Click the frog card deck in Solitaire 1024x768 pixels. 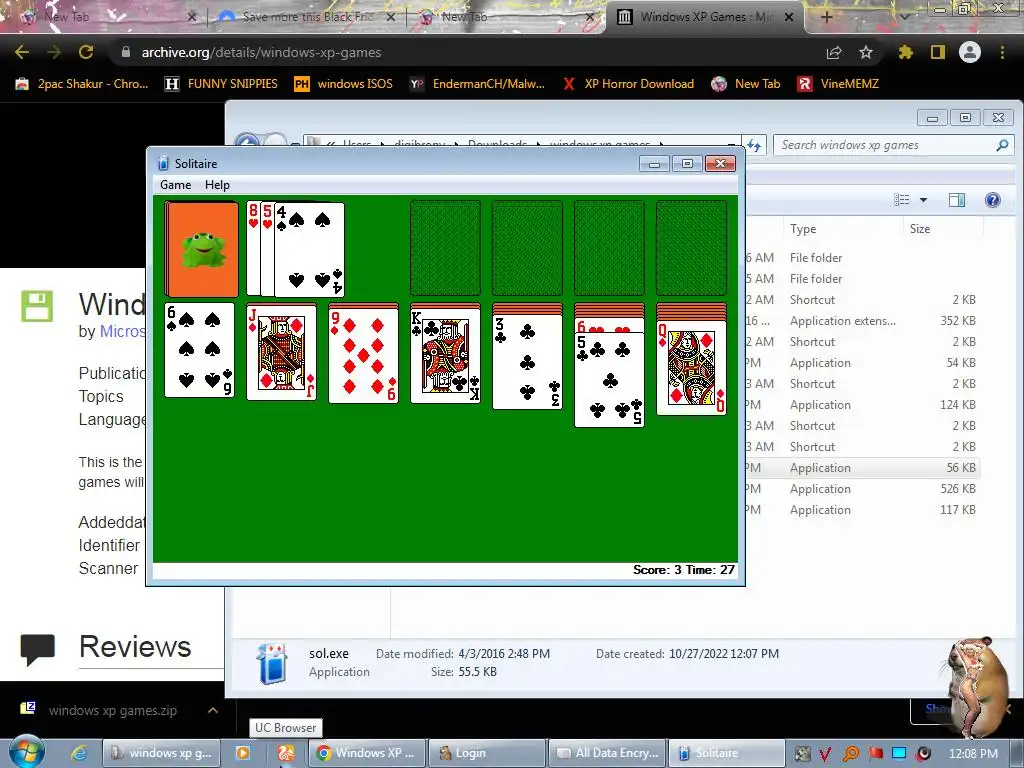coord(202,249)
